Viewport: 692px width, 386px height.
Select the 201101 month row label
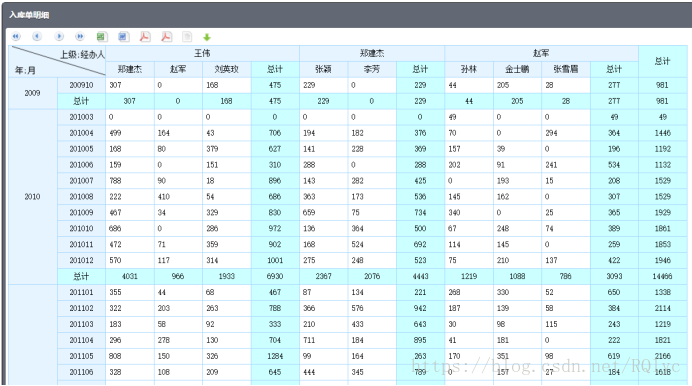click(x=81, y=292)
